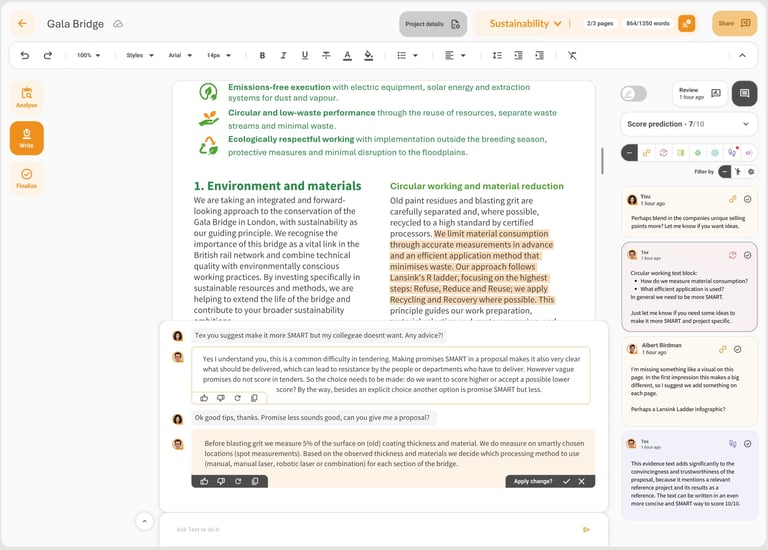Open the Arial font dropdown

[x=180, y=55]
